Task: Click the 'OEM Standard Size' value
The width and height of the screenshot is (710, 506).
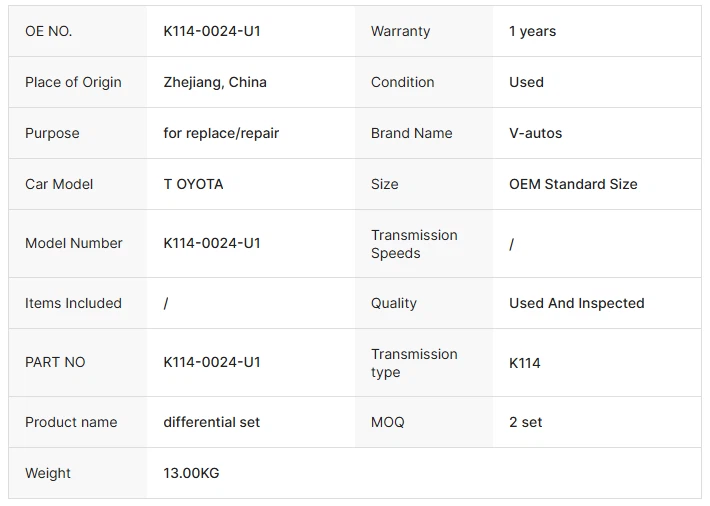Action: pyautogui.click(x=573, y=184)
